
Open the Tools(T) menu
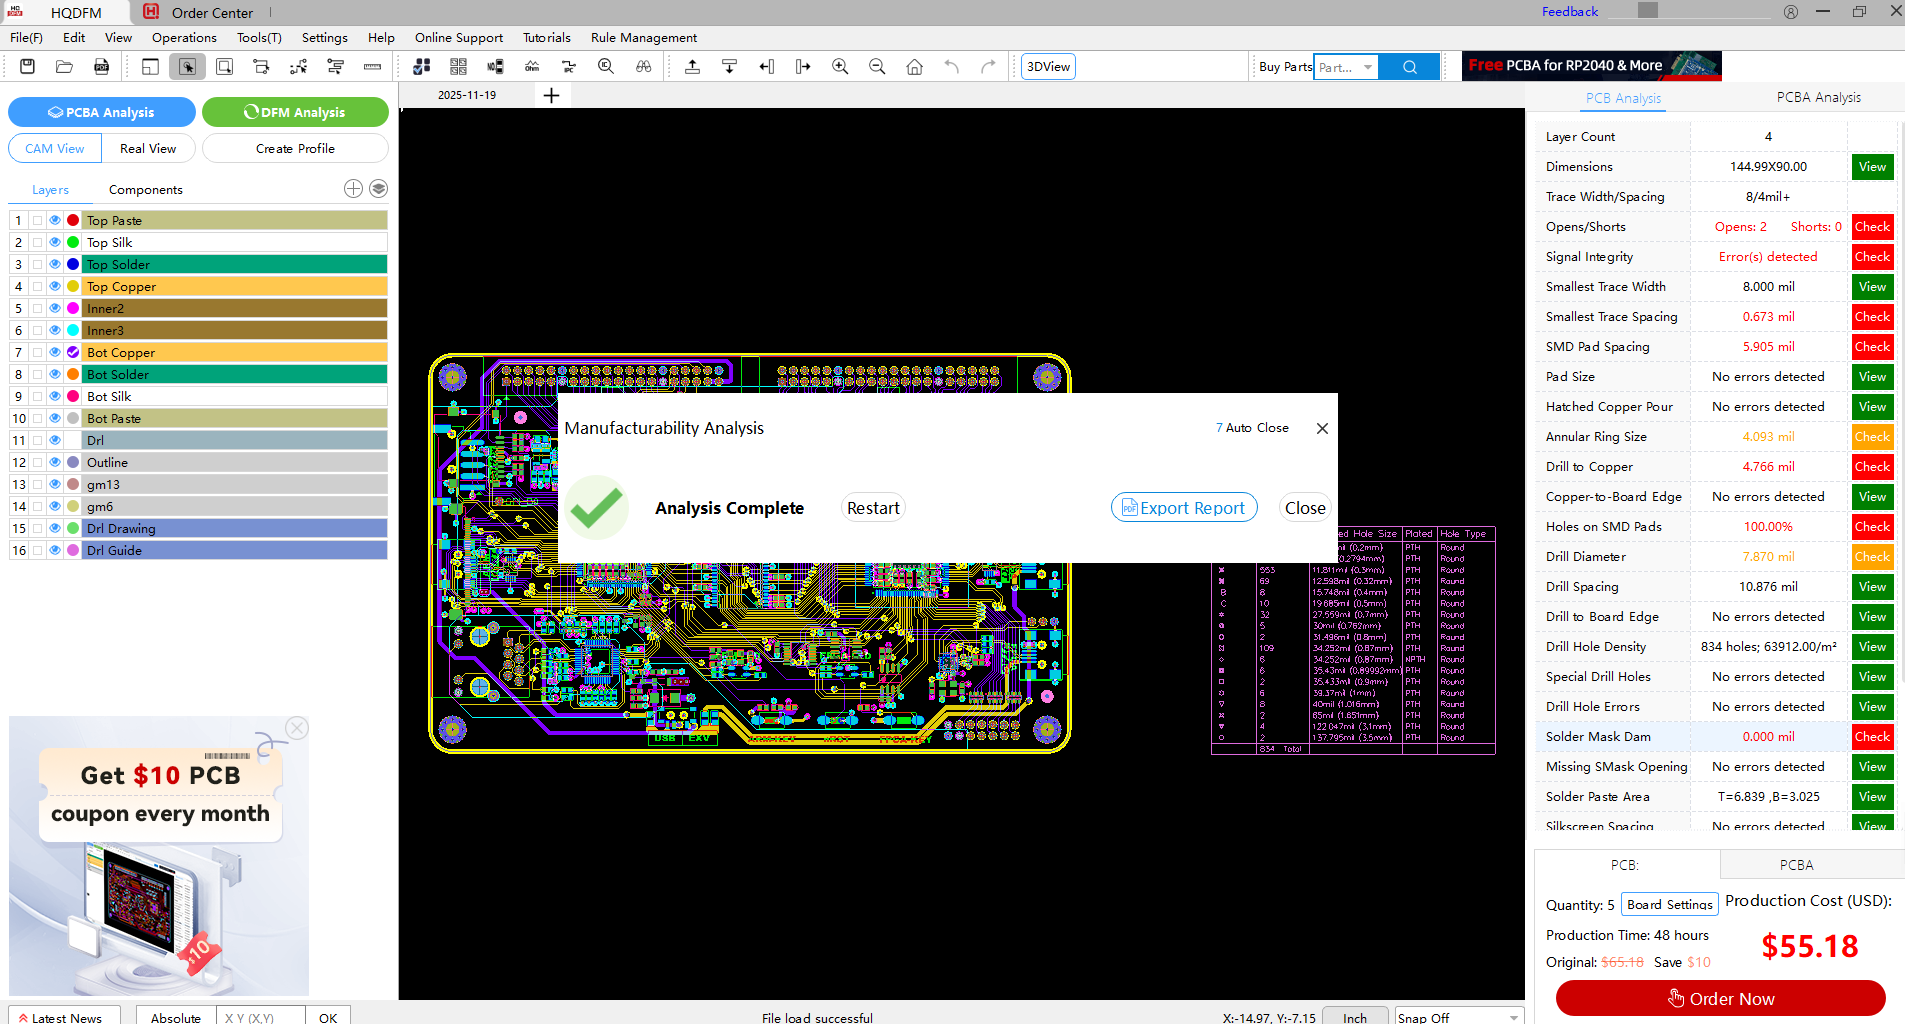[259, 38]
